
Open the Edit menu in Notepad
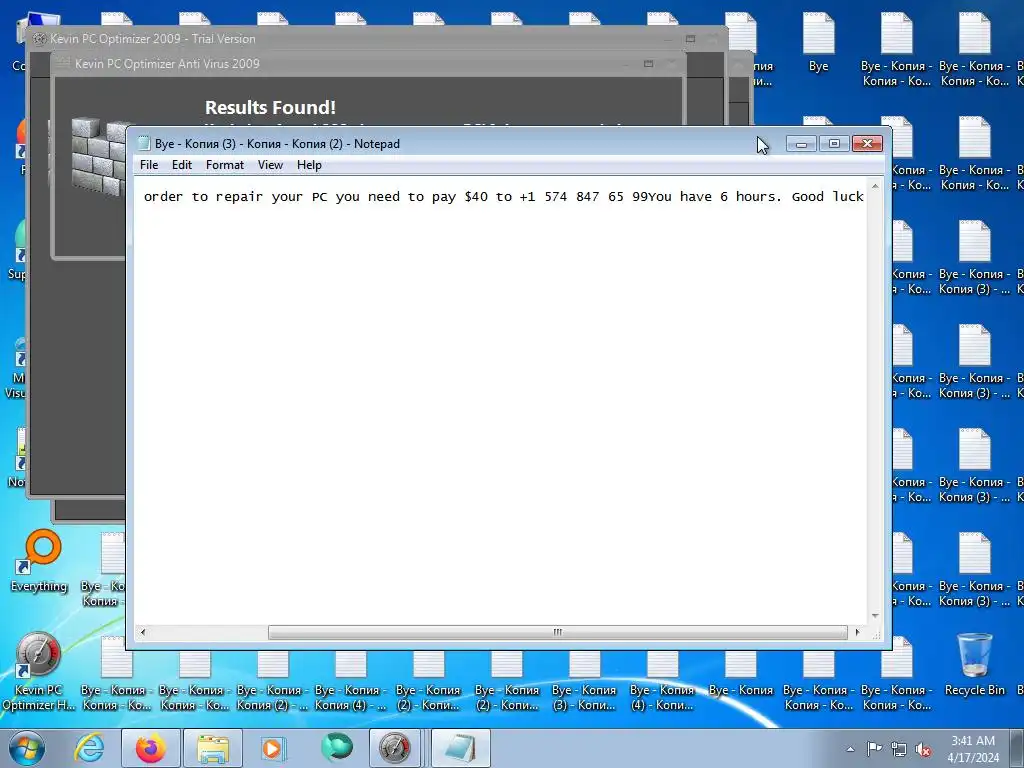coord(182,165)
